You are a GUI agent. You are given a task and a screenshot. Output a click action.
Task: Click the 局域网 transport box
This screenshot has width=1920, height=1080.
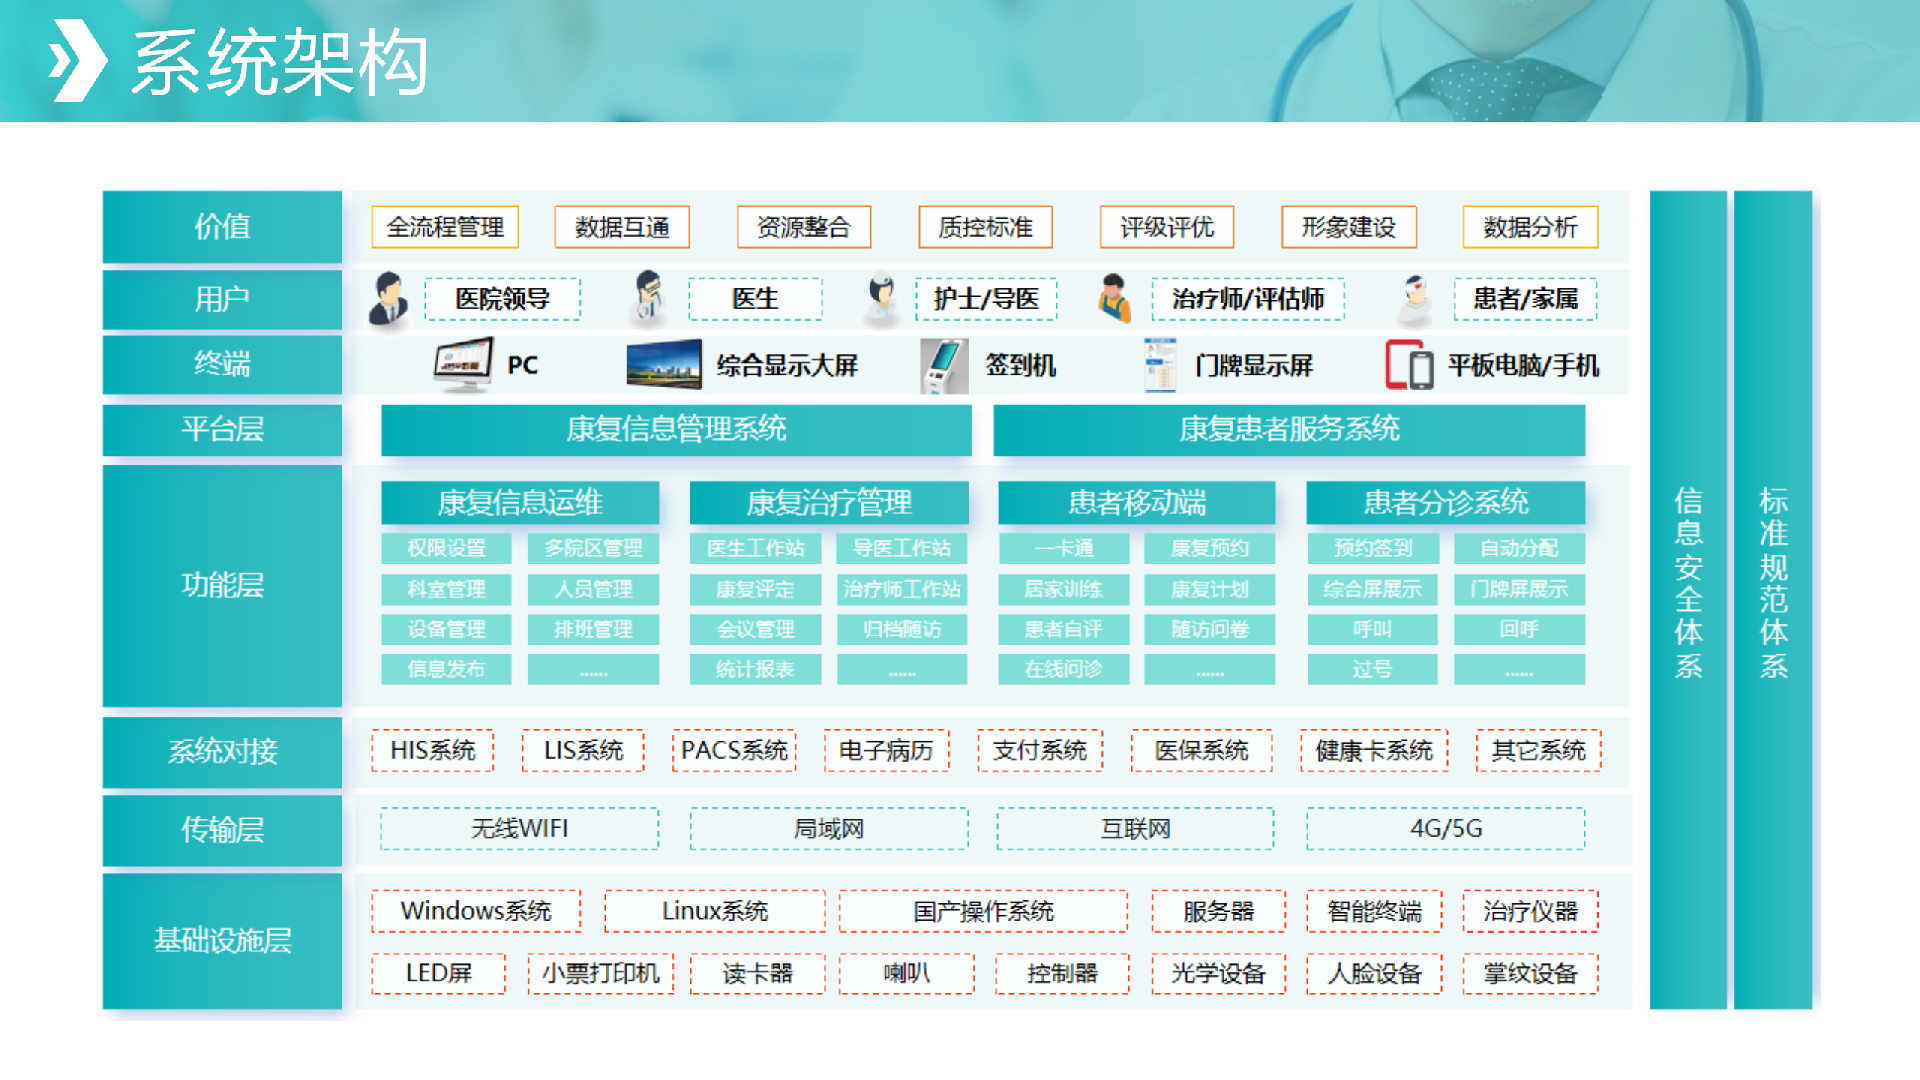829,829
